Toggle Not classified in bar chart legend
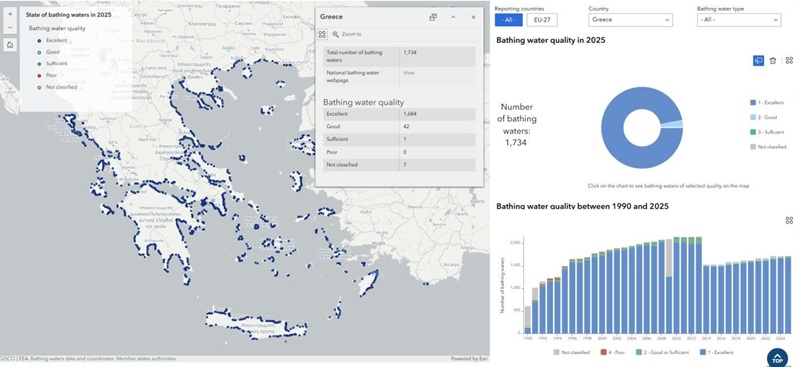The width and height of the screenshot is (799, 367). click(x=572, y=352)
